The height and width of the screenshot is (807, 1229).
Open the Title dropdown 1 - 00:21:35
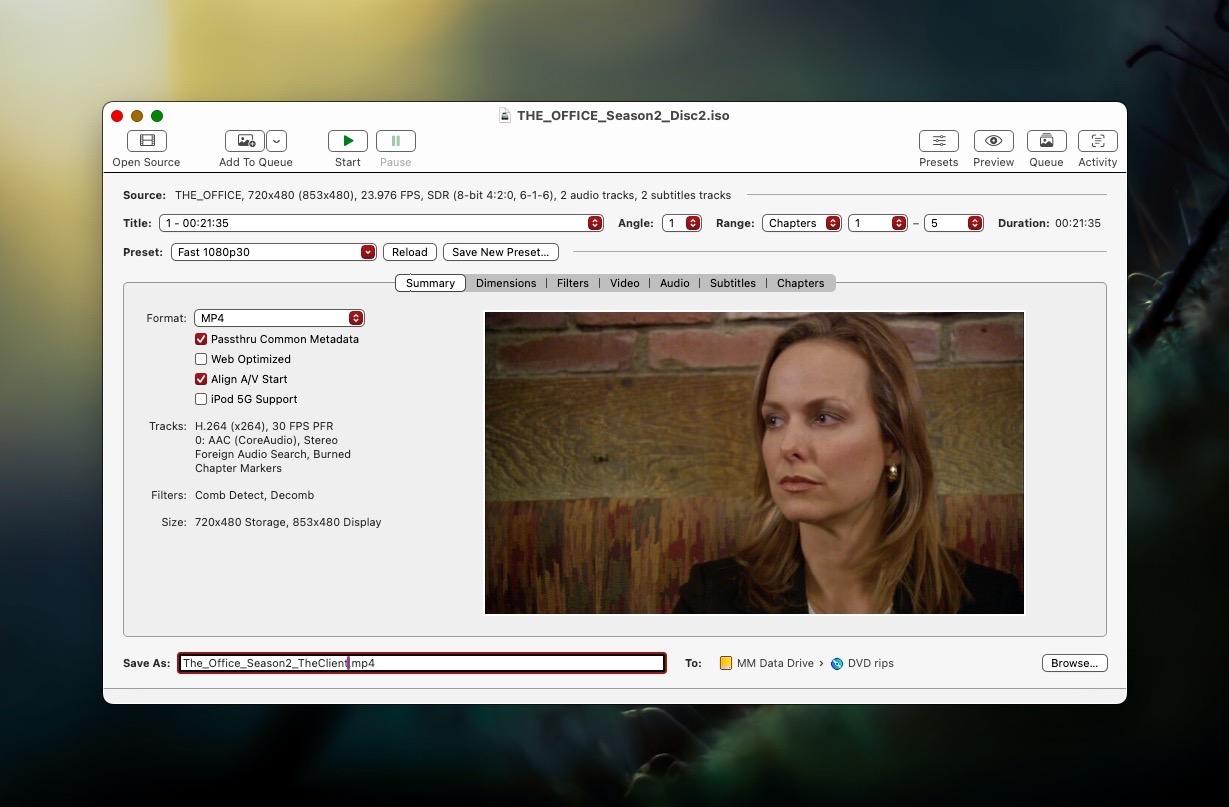click(381, 223)
